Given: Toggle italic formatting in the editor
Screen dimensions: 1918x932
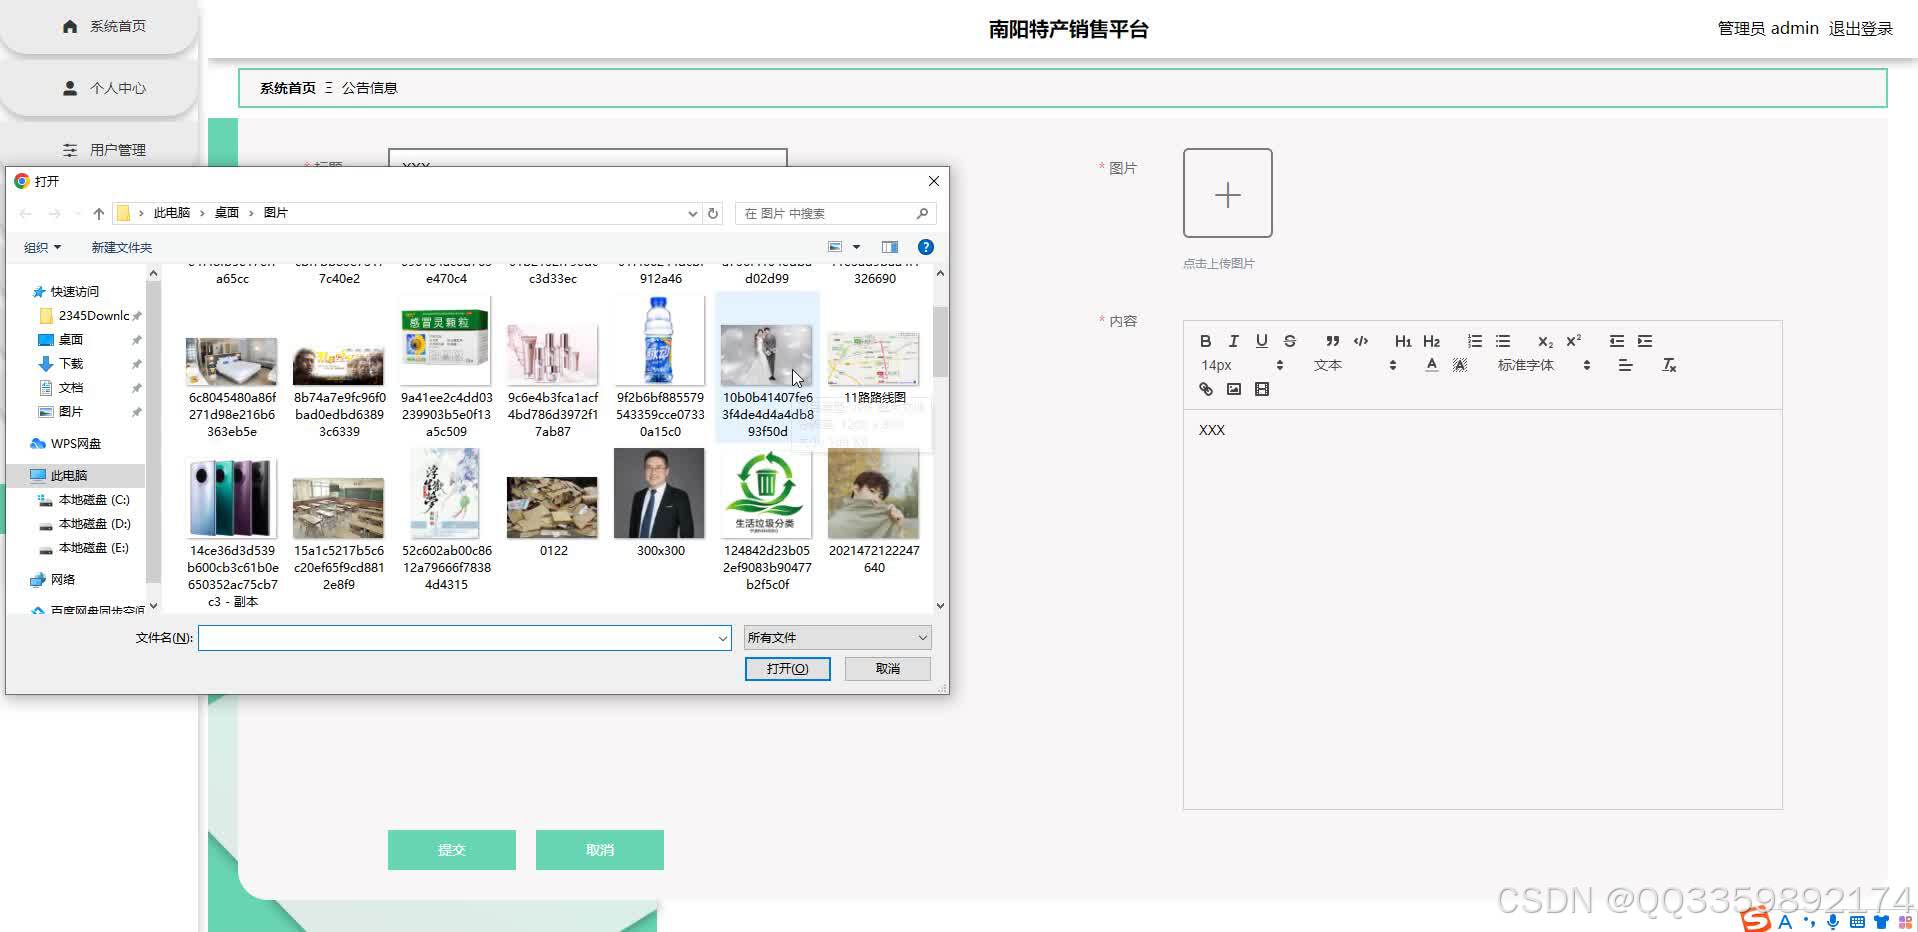Looking at the screenshot, I should [x=1233, y=341].
